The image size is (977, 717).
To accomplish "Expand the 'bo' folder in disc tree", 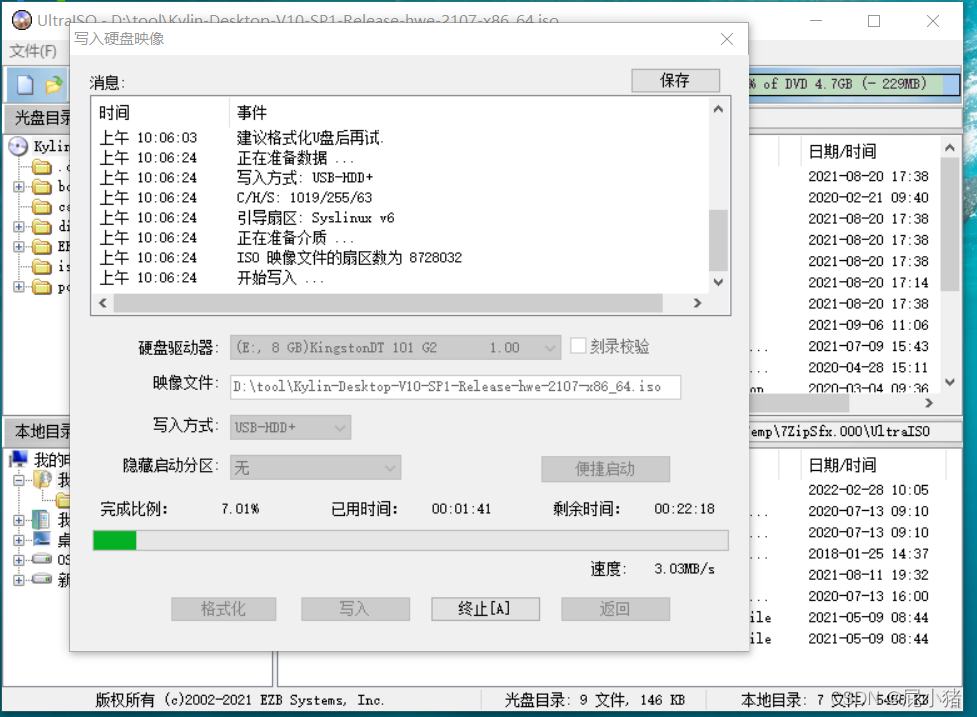I will click(x=19, y=186).
